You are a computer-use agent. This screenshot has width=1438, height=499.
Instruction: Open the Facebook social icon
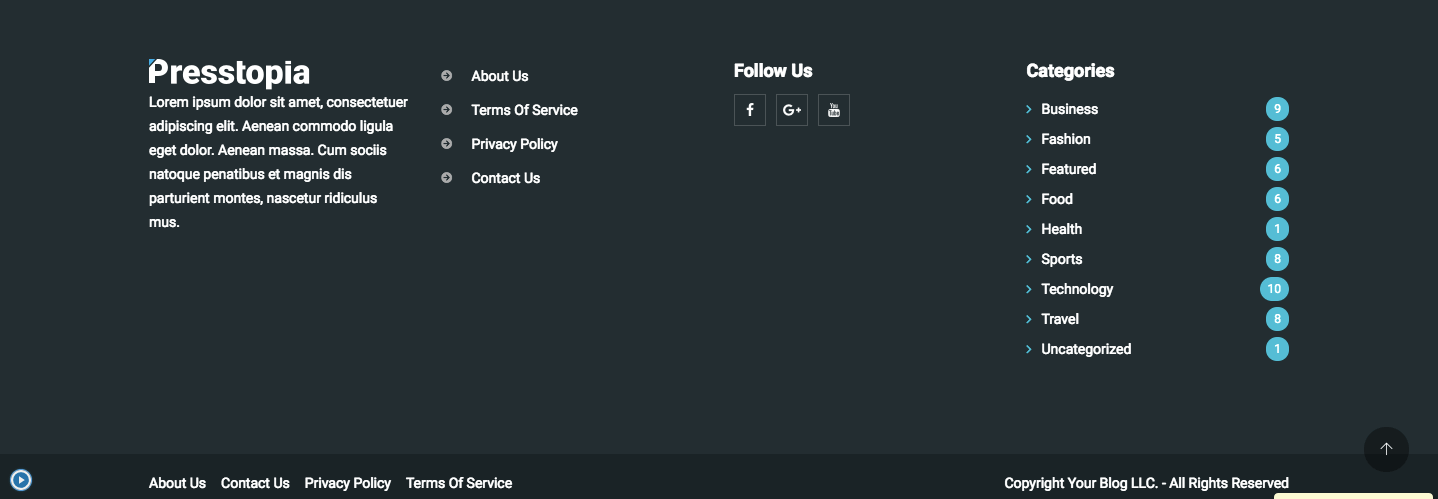(749, 110)
